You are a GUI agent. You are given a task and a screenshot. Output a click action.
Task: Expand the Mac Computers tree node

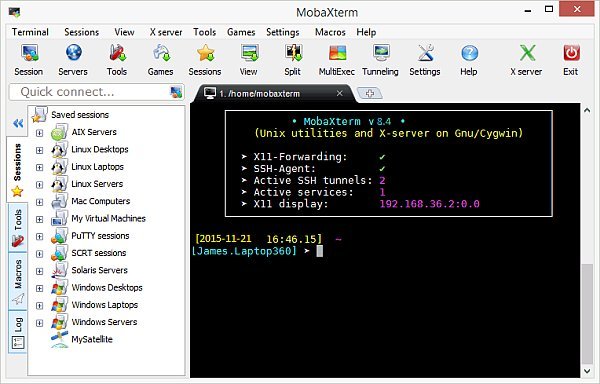coord(39,202)
